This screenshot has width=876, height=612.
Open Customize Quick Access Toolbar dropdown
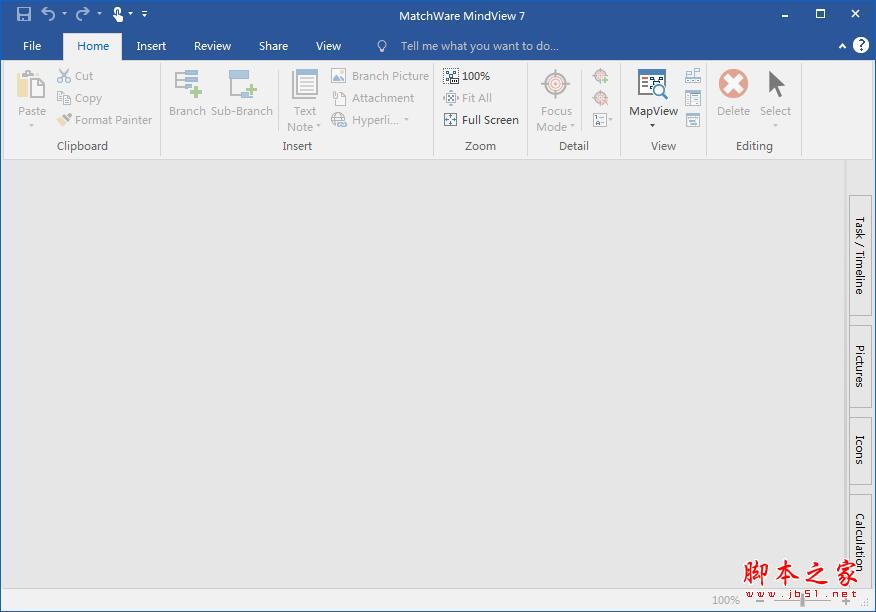tap(144, 13)
